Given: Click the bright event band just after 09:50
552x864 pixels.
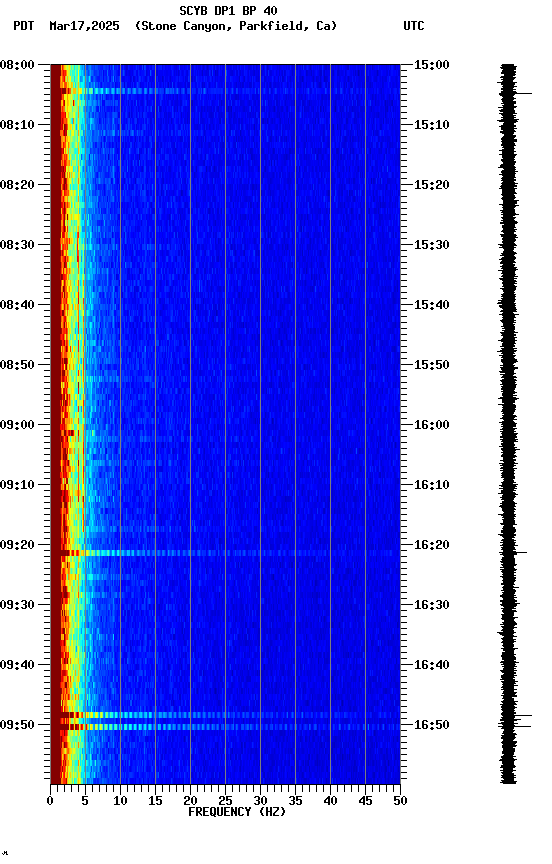Looking at the screenshot, I should click(225, 727).
